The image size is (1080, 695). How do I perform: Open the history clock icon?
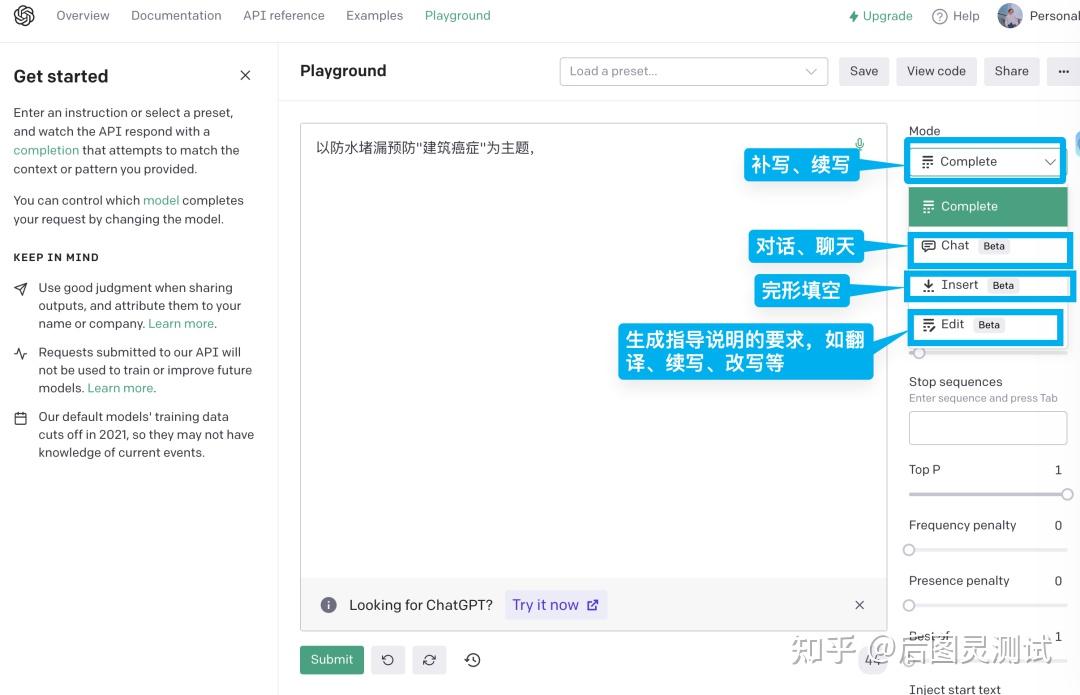pos(472,660)
